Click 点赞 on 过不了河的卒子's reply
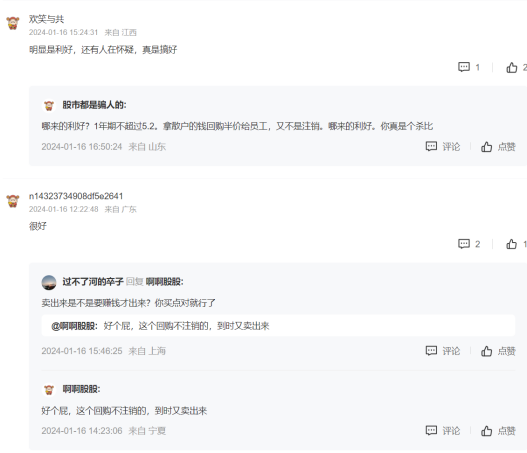Image resolution: width=527 pixels, height=453 pixels. [498, 351]
